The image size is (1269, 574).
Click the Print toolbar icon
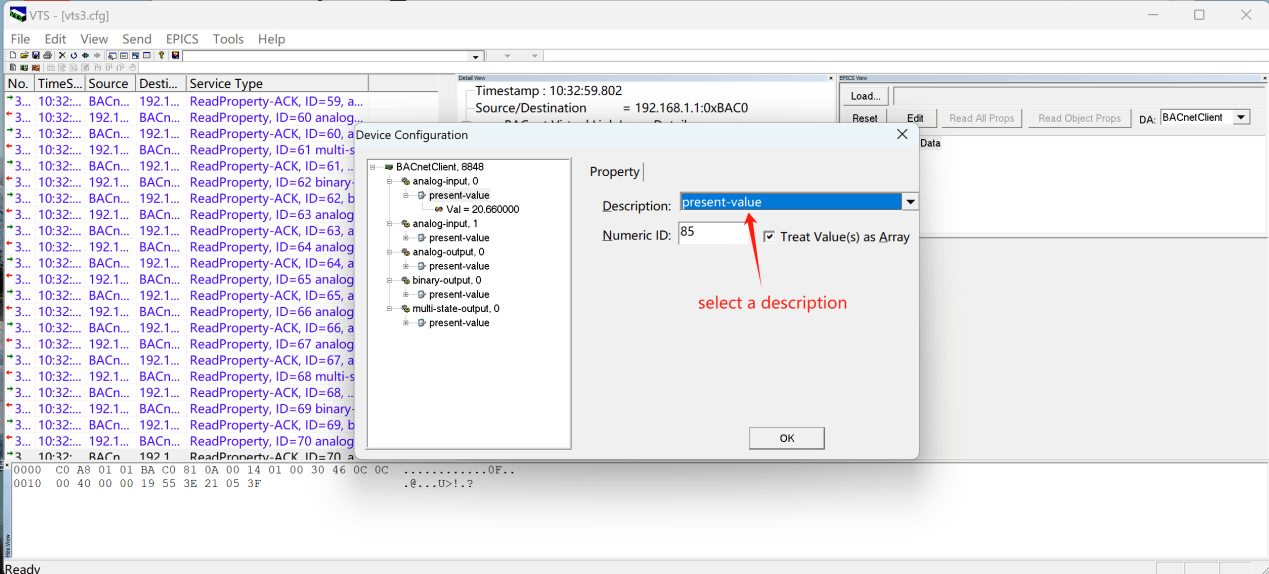point(48,55)
